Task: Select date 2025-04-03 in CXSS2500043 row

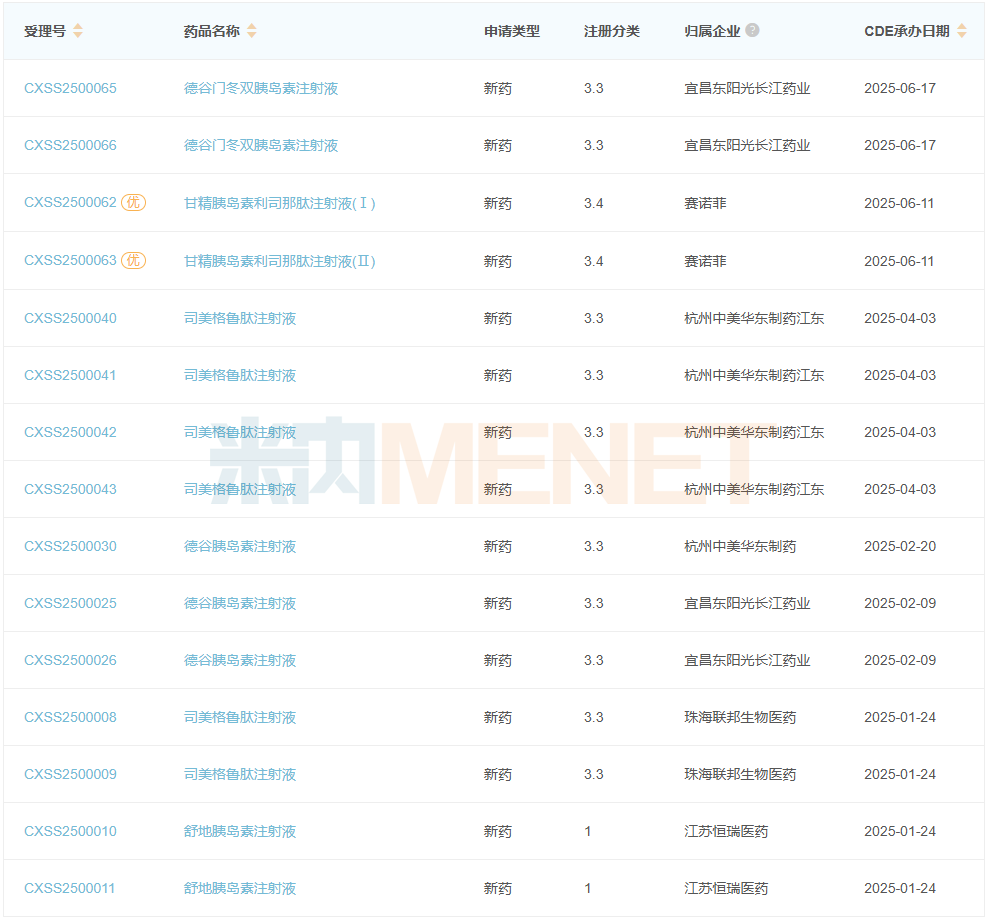Action: click(900, 490)
